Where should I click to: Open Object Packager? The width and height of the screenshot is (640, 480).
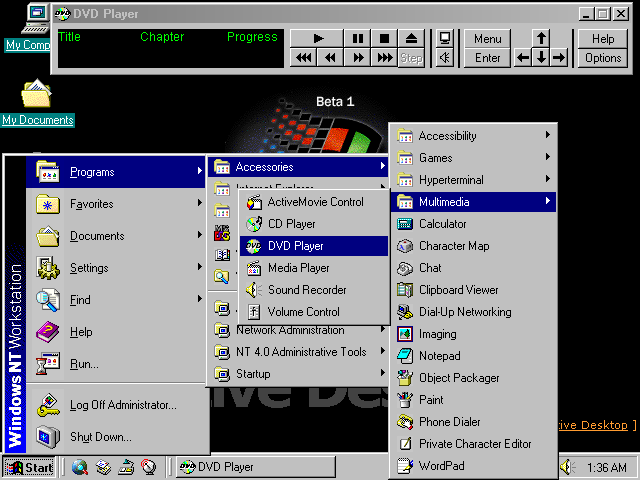[x=473, y=378]
